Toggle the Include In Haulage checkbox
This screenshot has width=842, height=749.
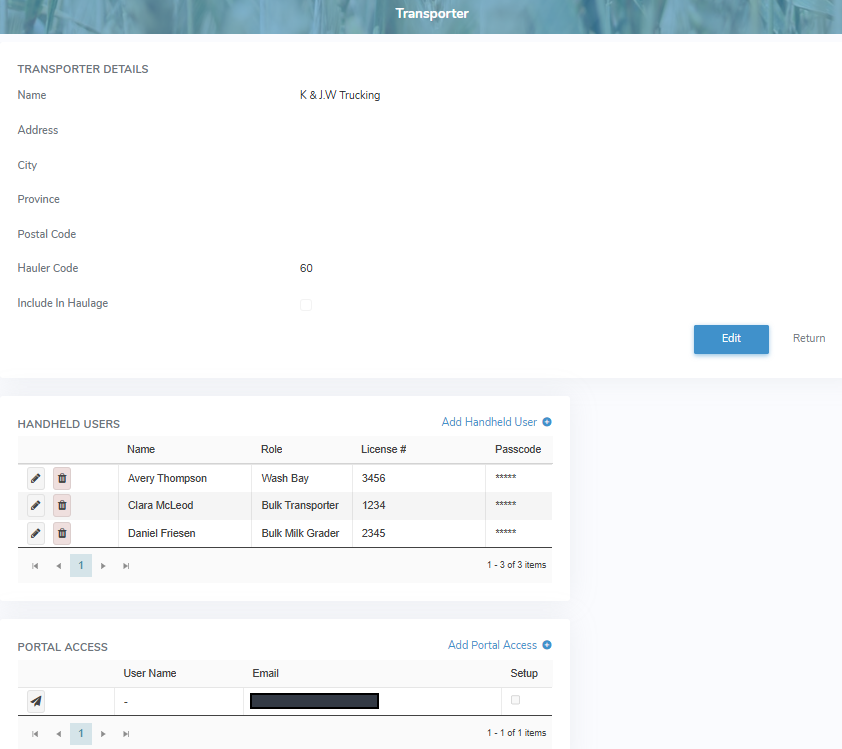click(306, 305)
